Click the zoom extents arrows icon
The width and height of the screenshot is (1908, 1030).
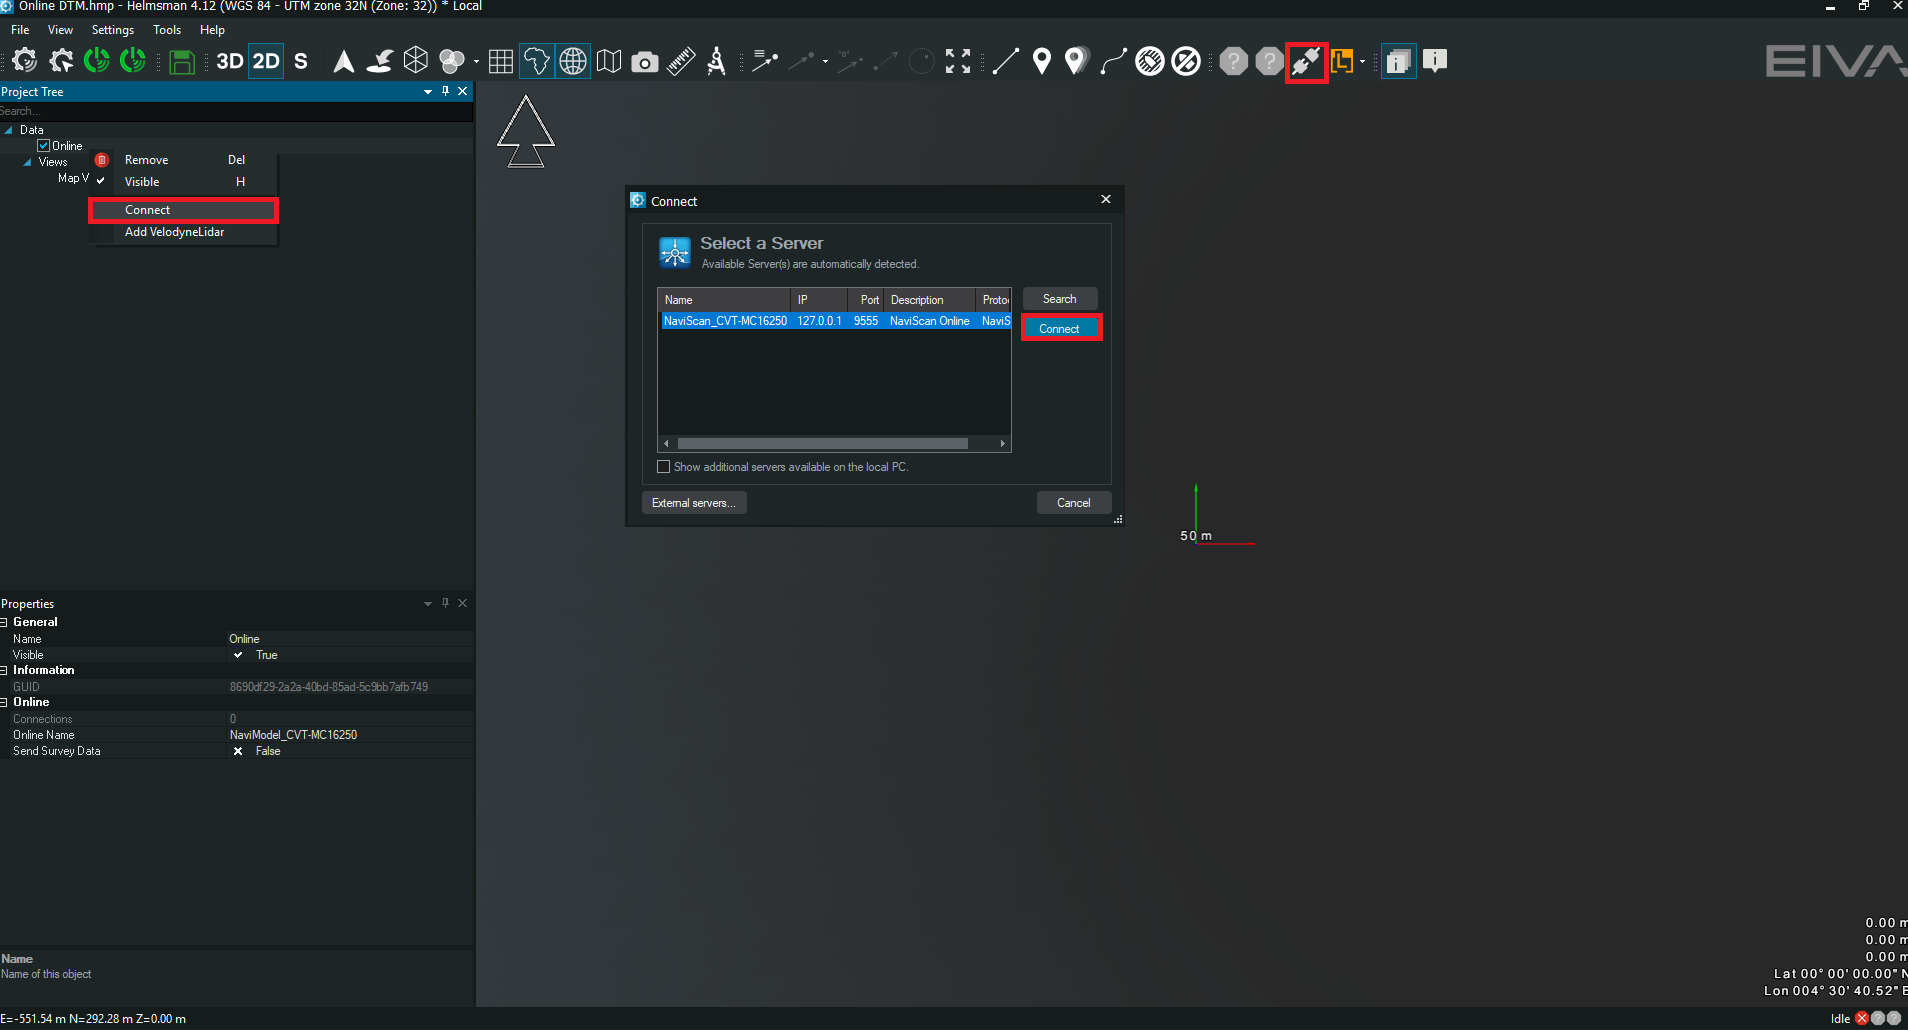(958, 62)
